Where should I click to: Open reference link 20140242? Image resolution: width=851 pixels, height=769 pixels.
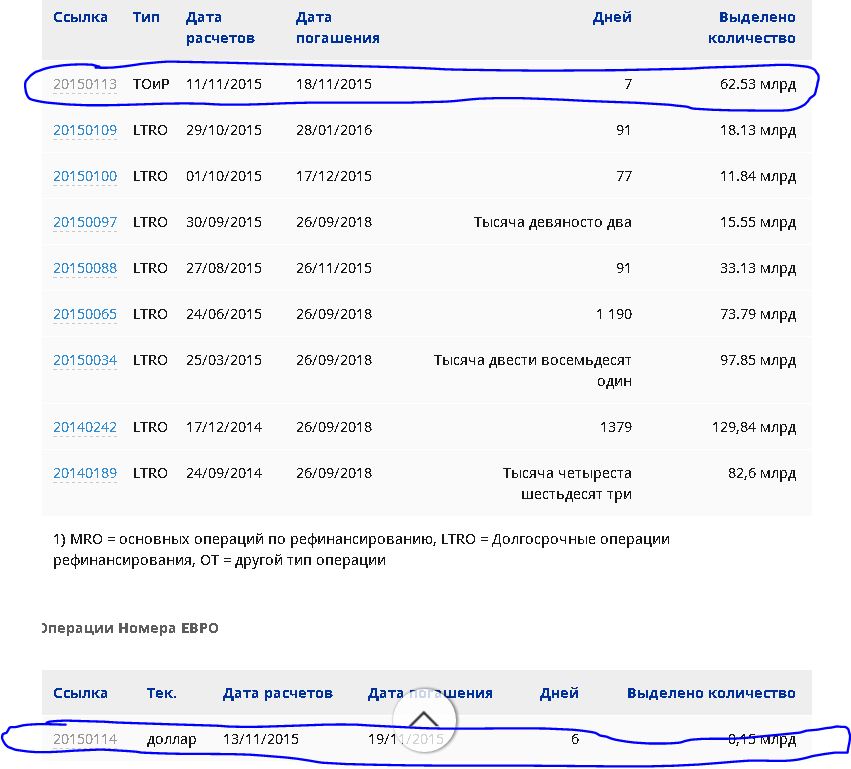click(x=85, y=428)
